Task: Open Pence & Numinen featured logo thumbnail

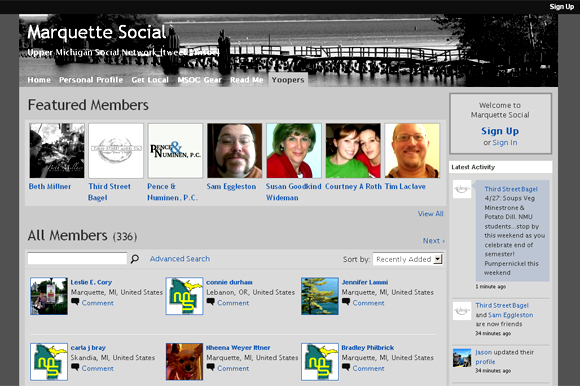Action: (x=175, y=151)
